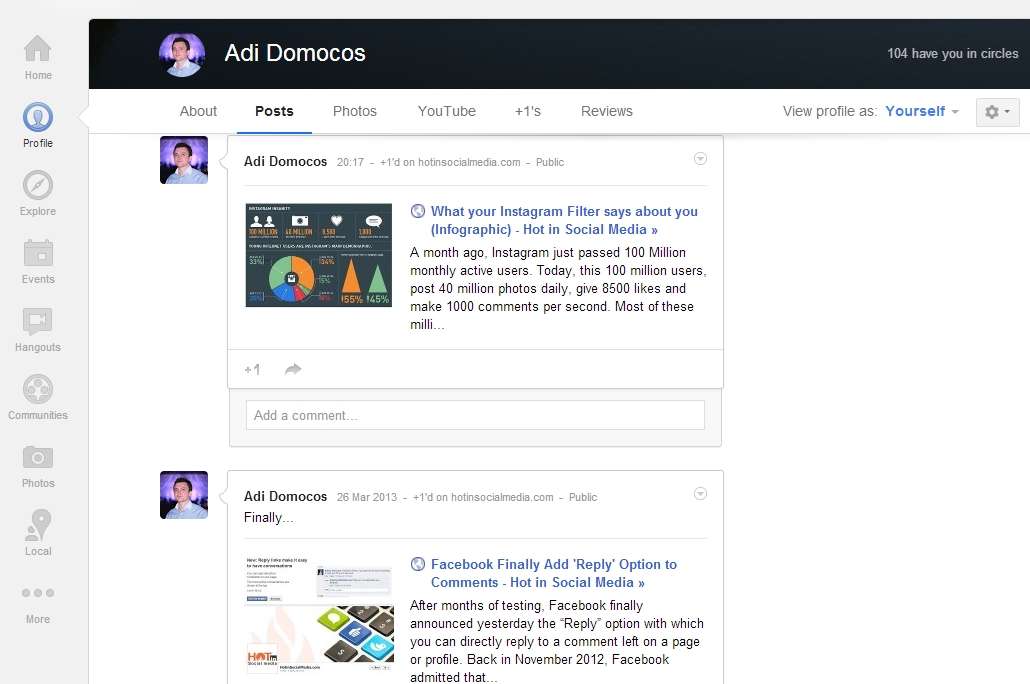
Task: Click globe icon beside Facebook Reply link
Action: pyautogui.click(x=418, y=564)
